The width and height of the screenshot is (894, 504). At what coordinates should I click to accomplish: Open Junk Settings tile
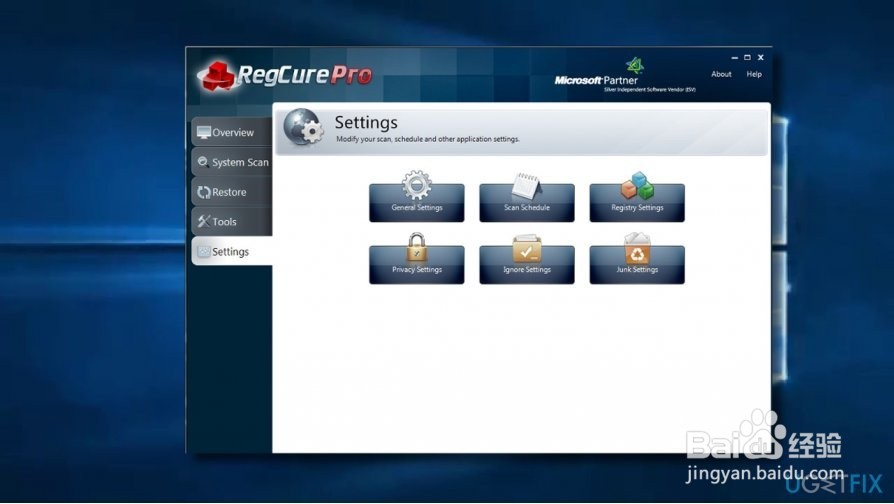637,264
